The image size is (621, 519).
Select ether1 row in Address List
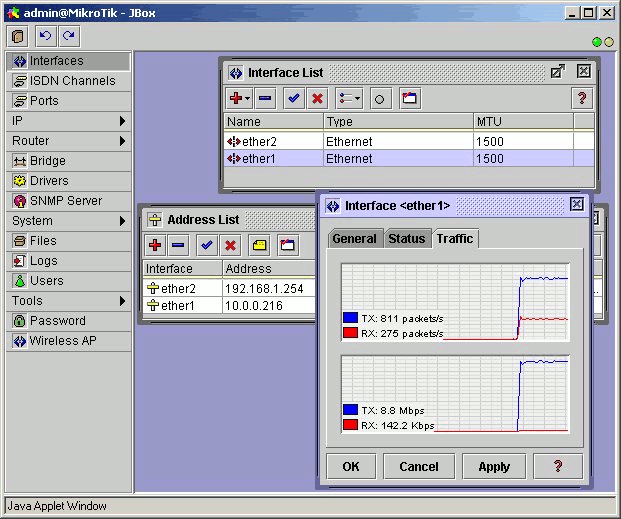229,305
